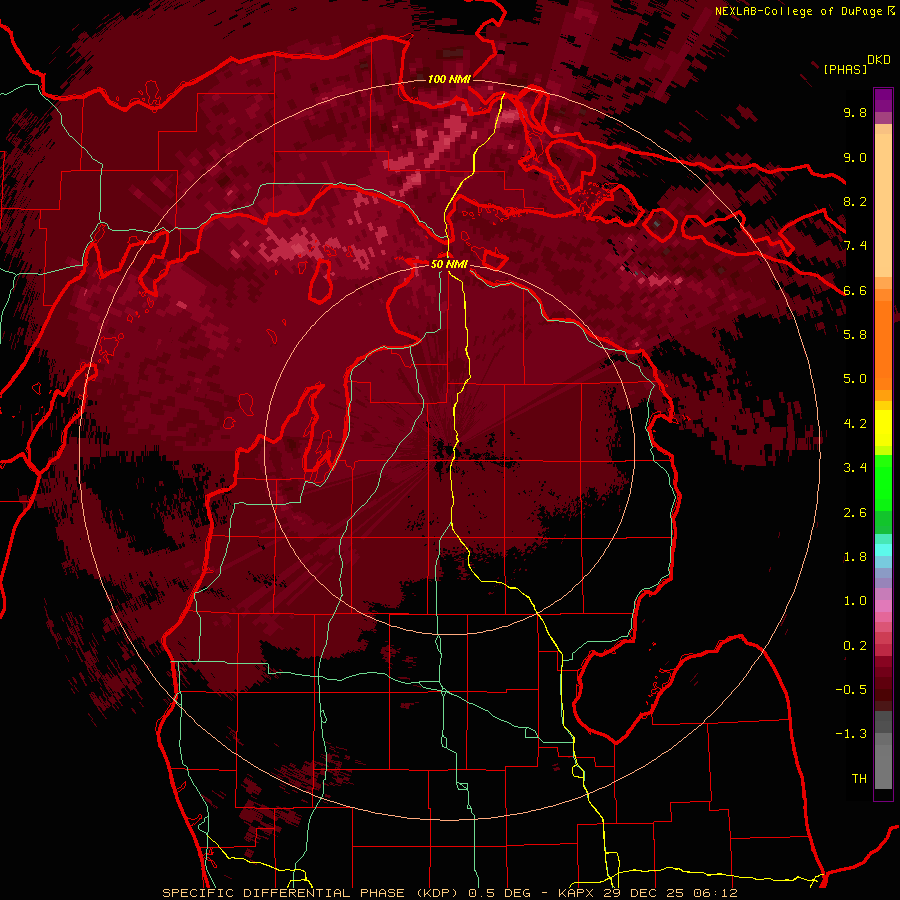The height and width of the screenshot is (900, 900).
Task: Click the 6.6 value on the color scale
Action: click(x=855, y=290)
